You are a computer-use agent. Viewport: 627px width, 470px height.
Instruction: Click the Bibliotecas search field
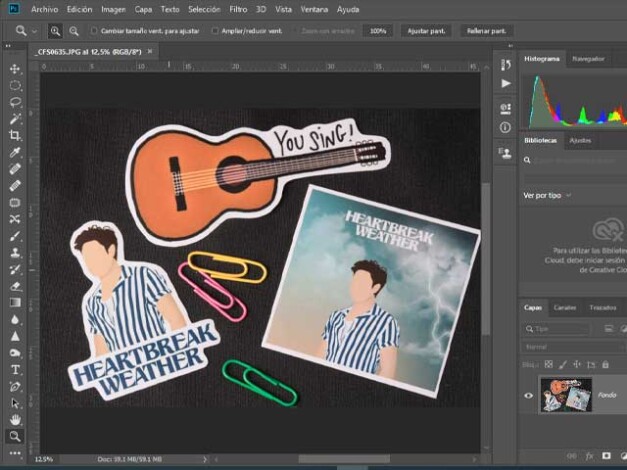tap(575, 160)
